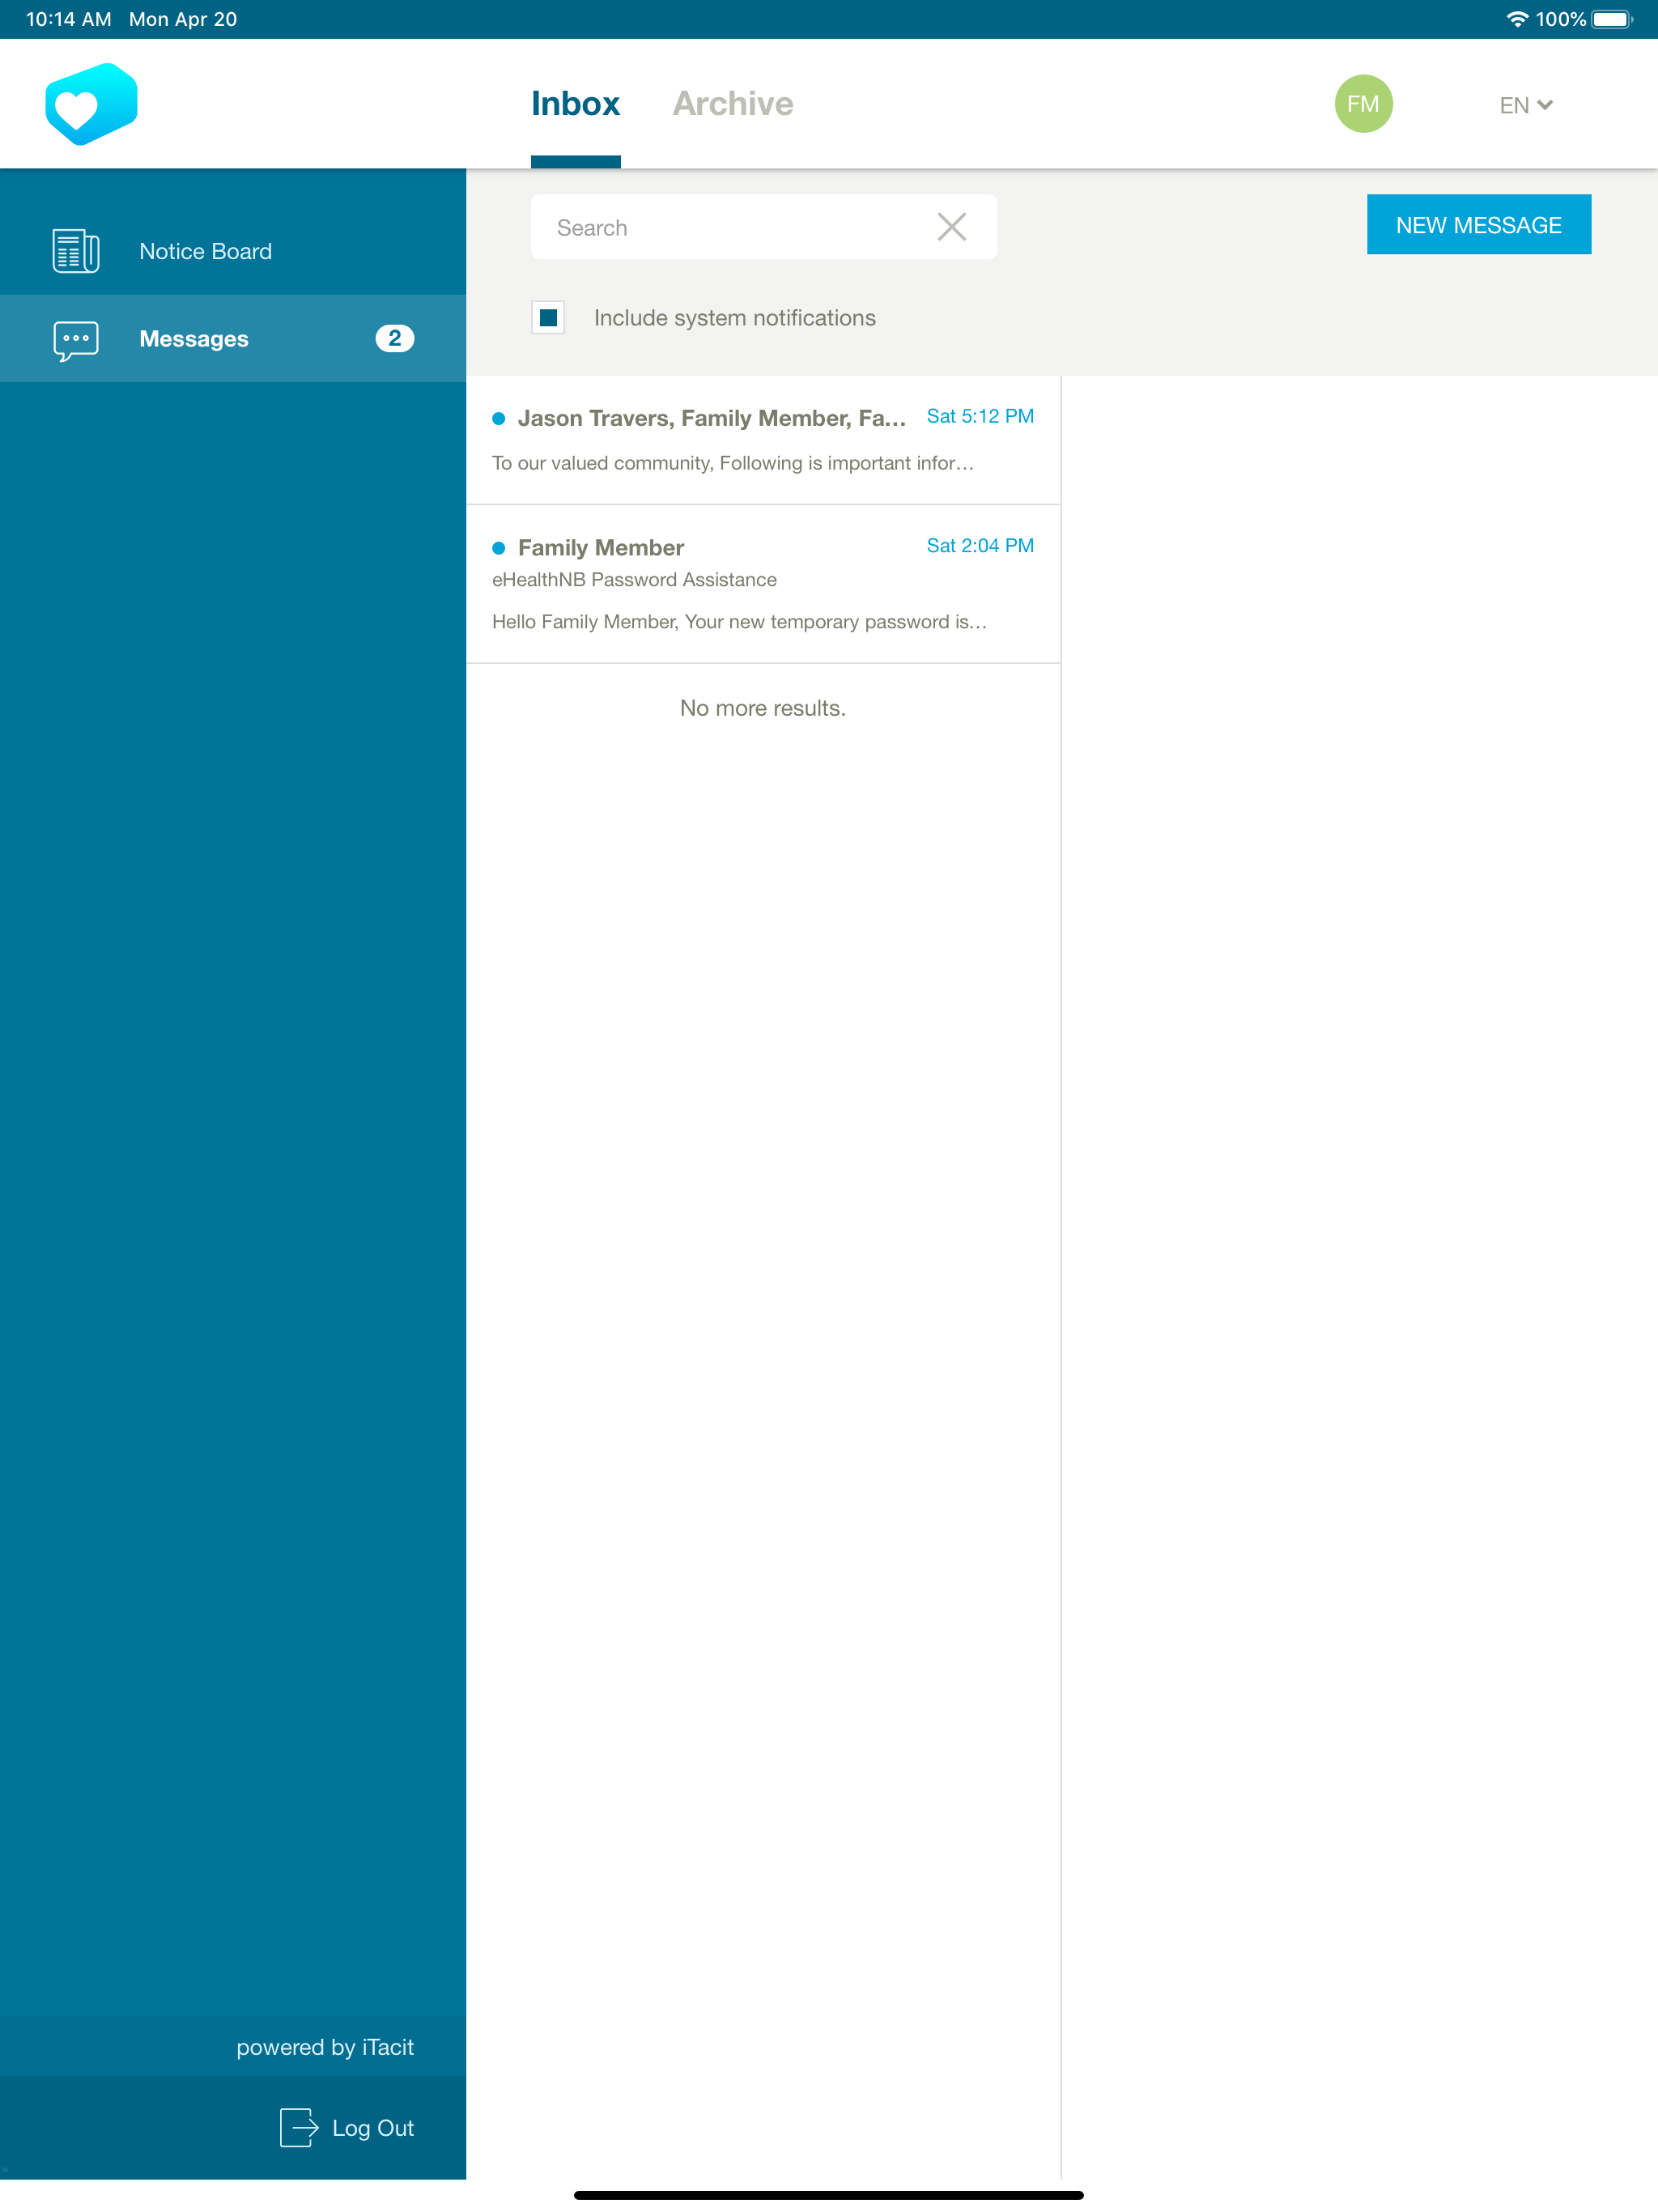Click 'Hello Family Member' preview text
1658x2212 pixels.
point(739,622)
